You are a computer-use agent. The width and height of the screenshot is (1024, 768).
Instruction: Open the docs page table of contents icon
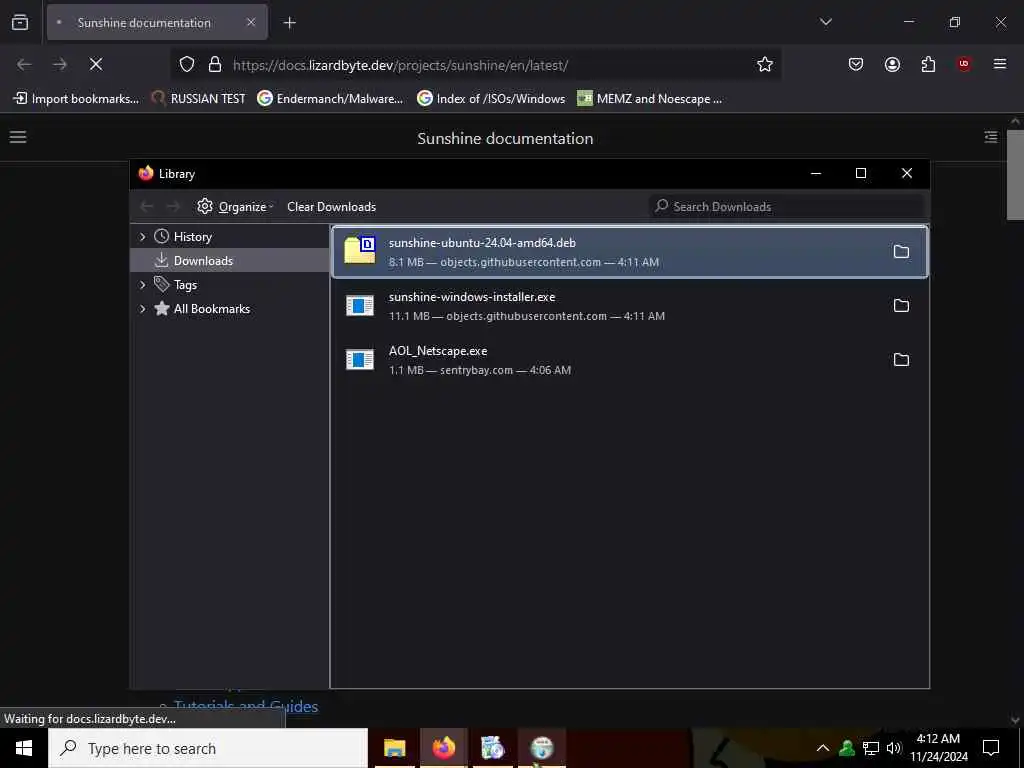pyautogui.click(x=991, y=136)
